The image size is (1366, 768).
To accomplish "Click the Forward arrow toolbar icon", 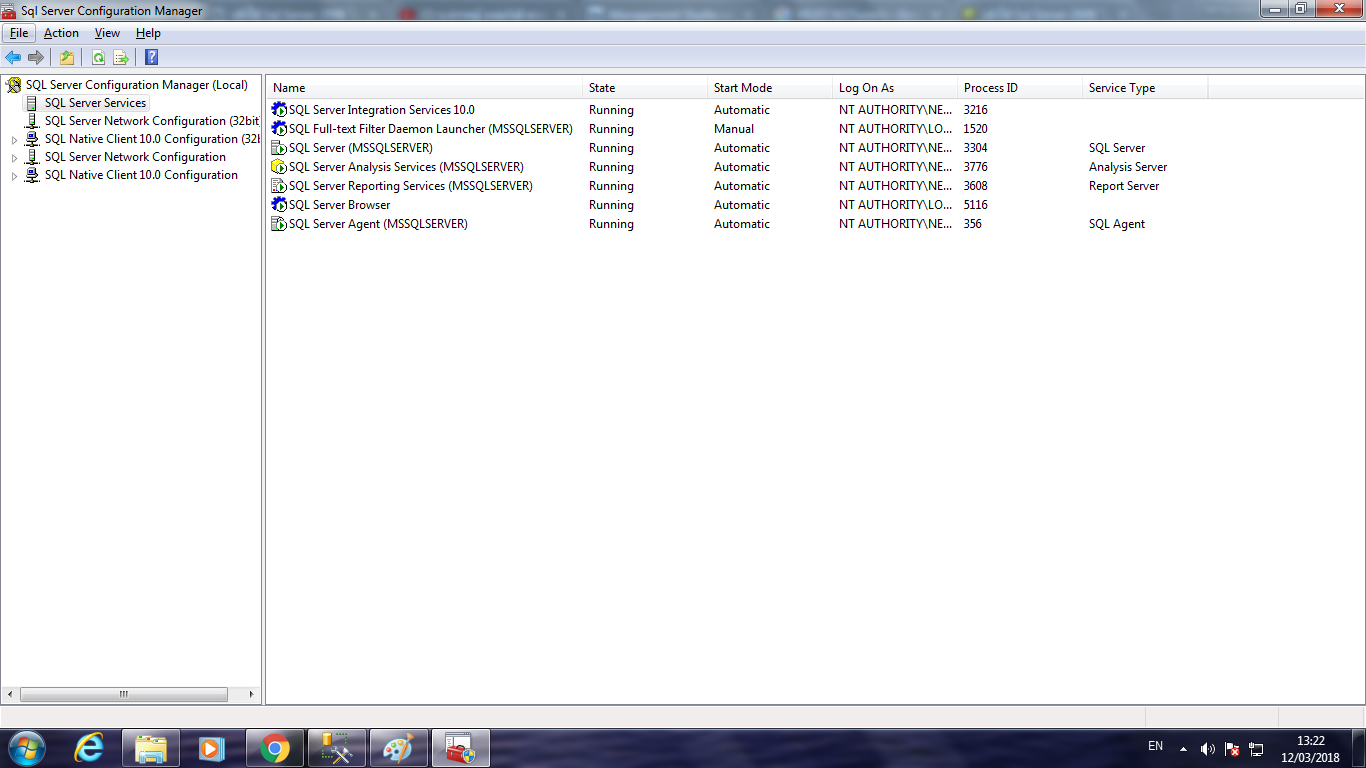I will (36, 57).
